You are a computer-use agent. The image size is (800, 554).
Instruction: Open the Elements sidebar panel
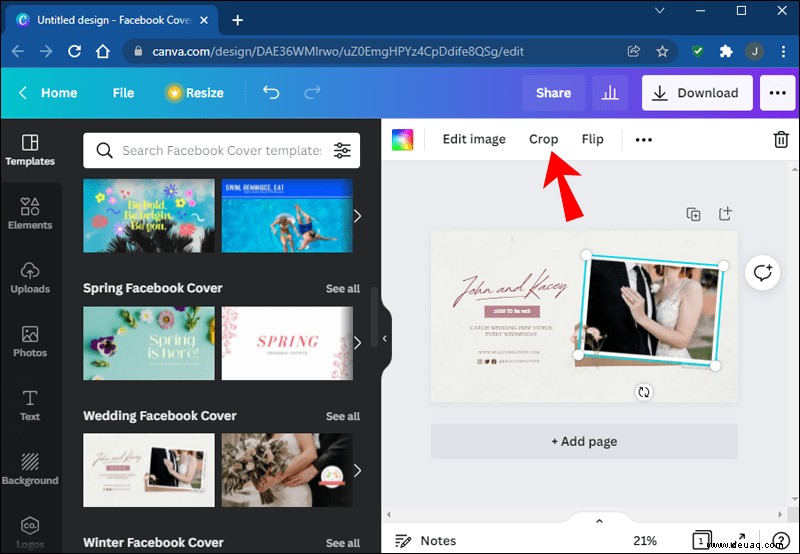30,213
